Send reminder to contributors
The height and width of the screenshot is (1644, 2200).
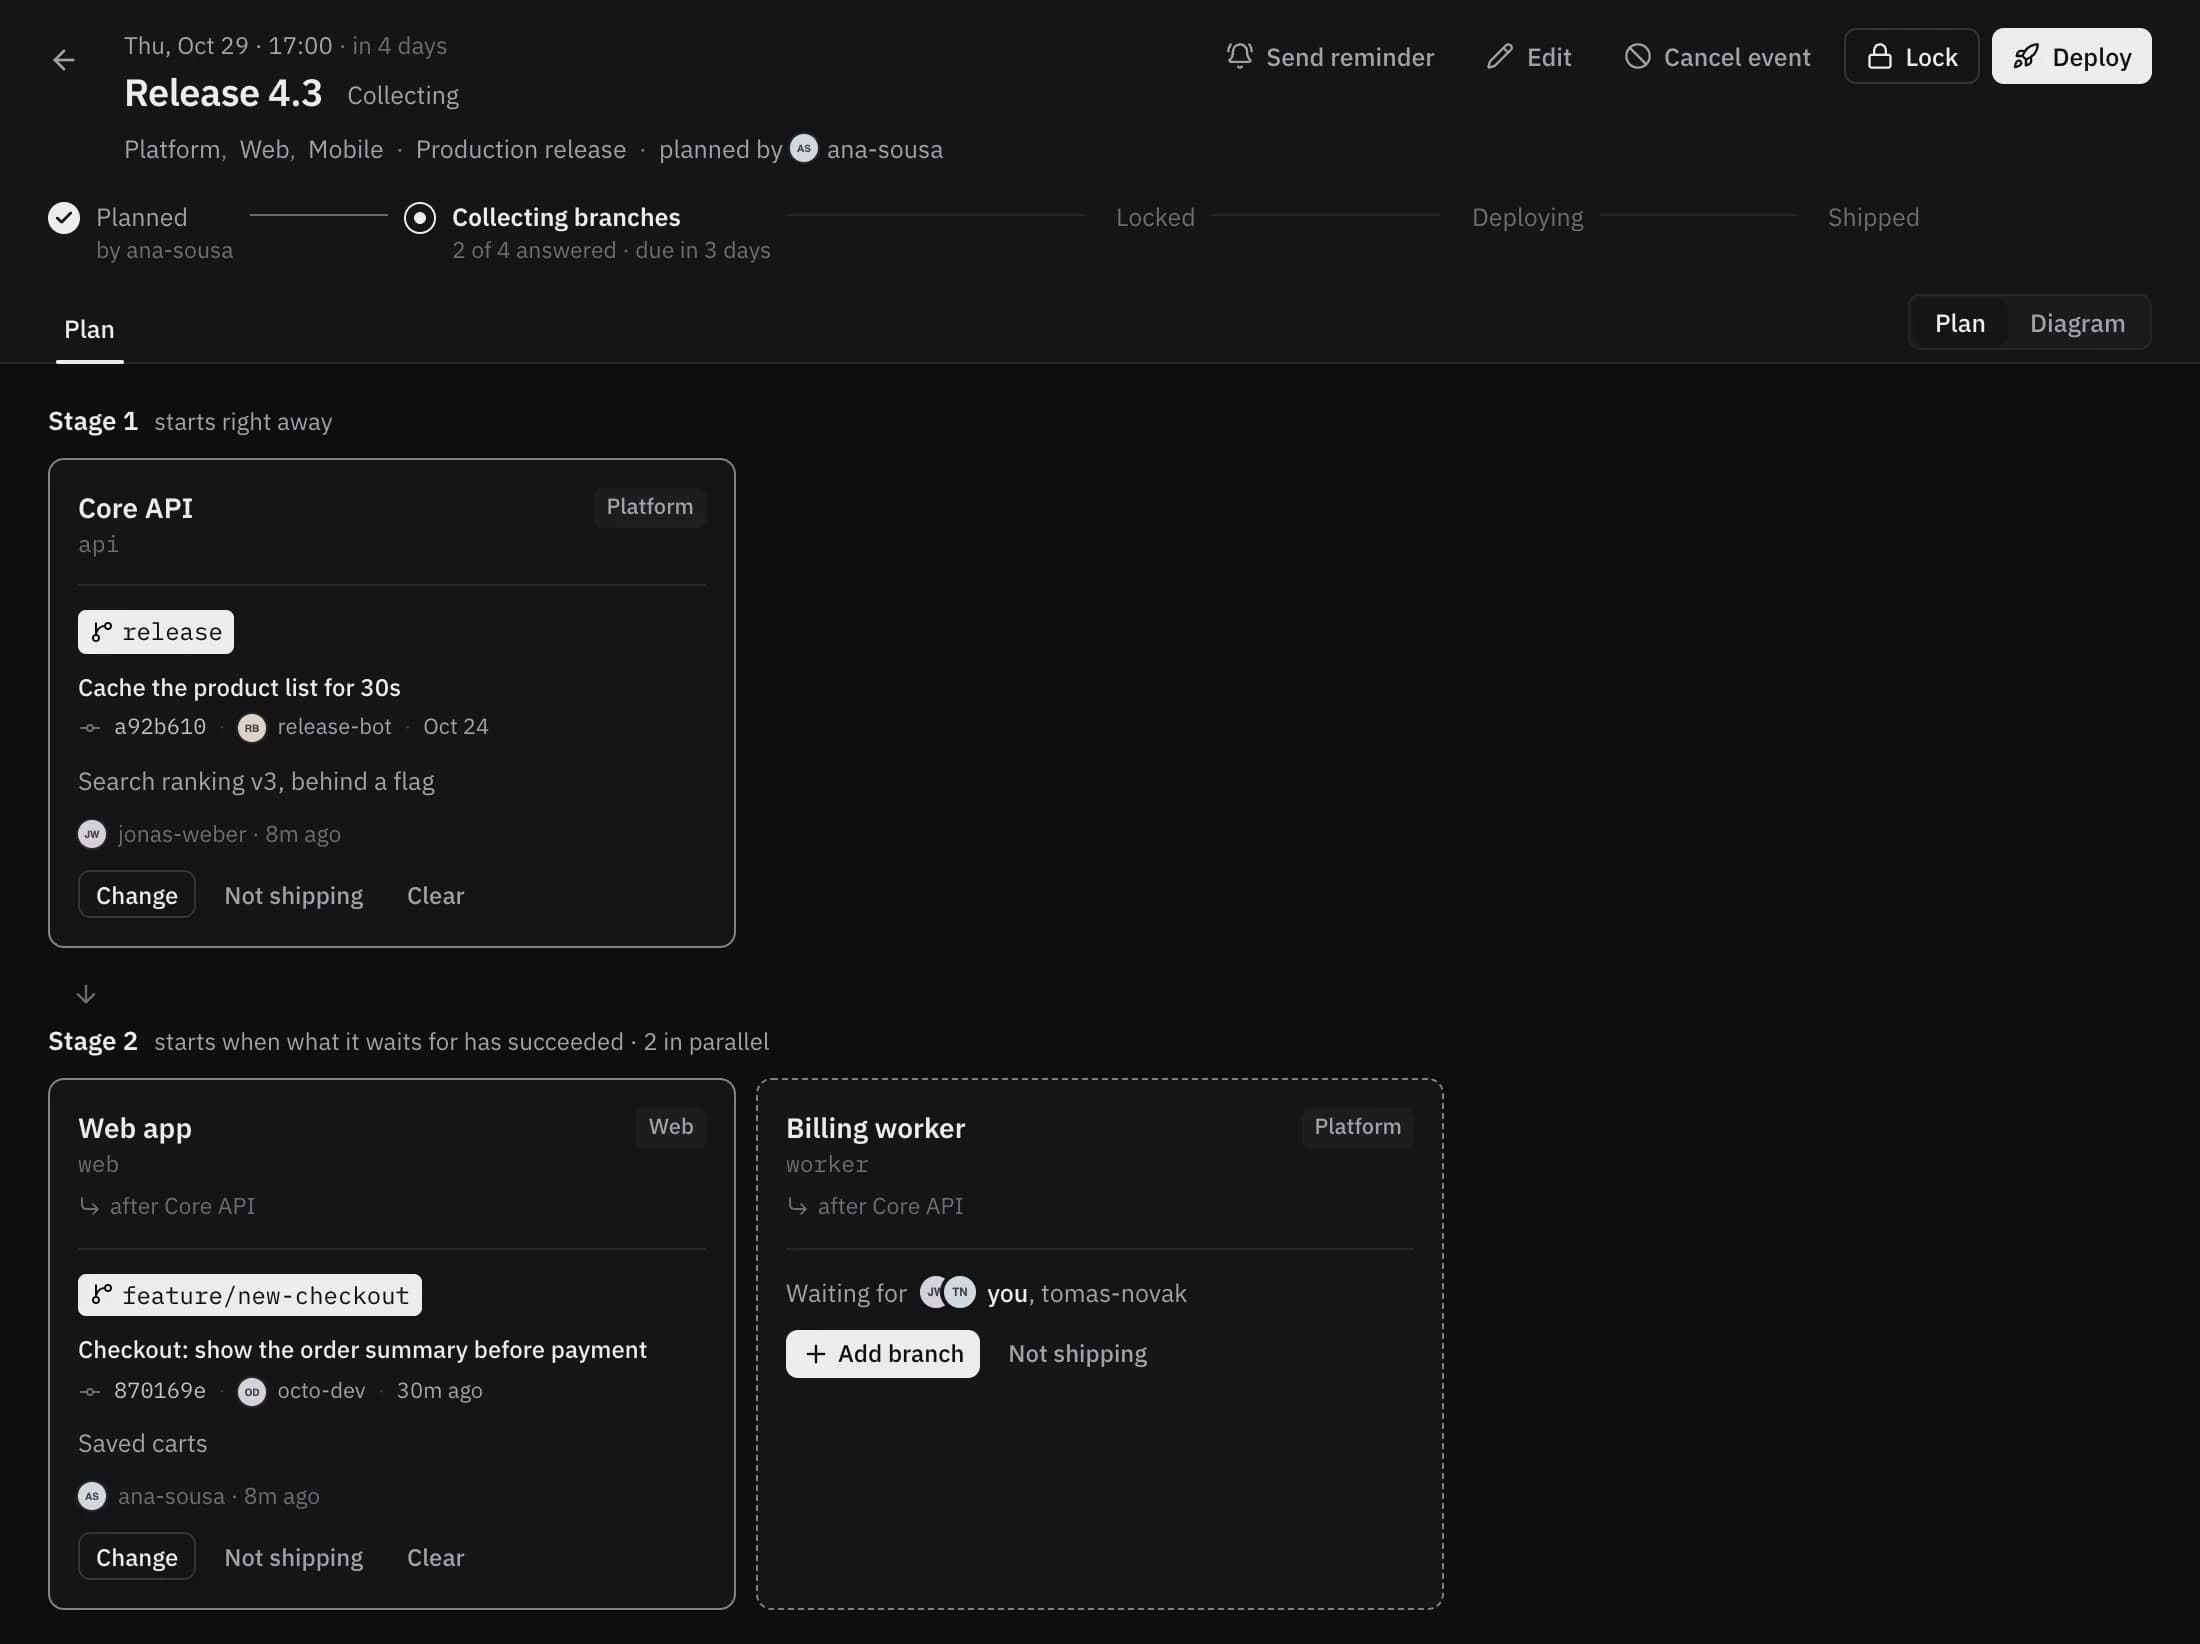[x=1330, y=56]
